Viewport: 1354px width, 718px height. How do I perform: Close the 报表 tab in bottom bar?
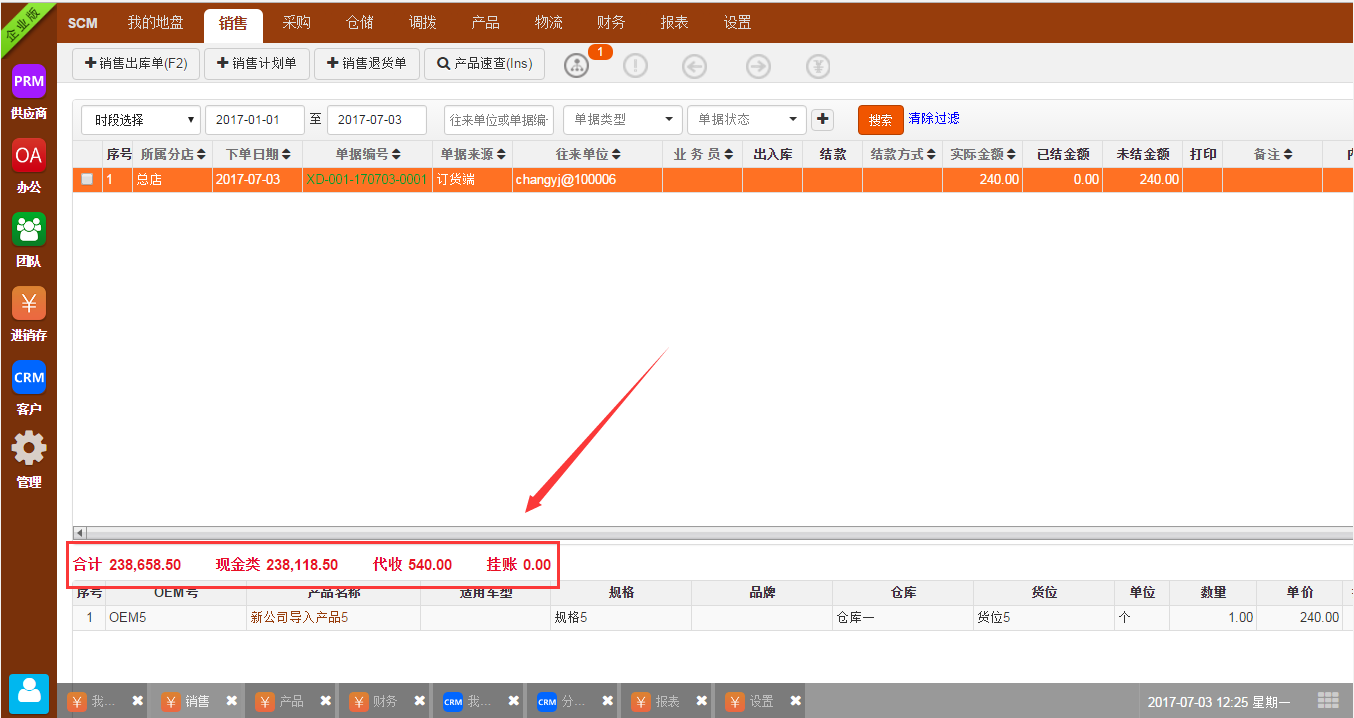(702, 701)
